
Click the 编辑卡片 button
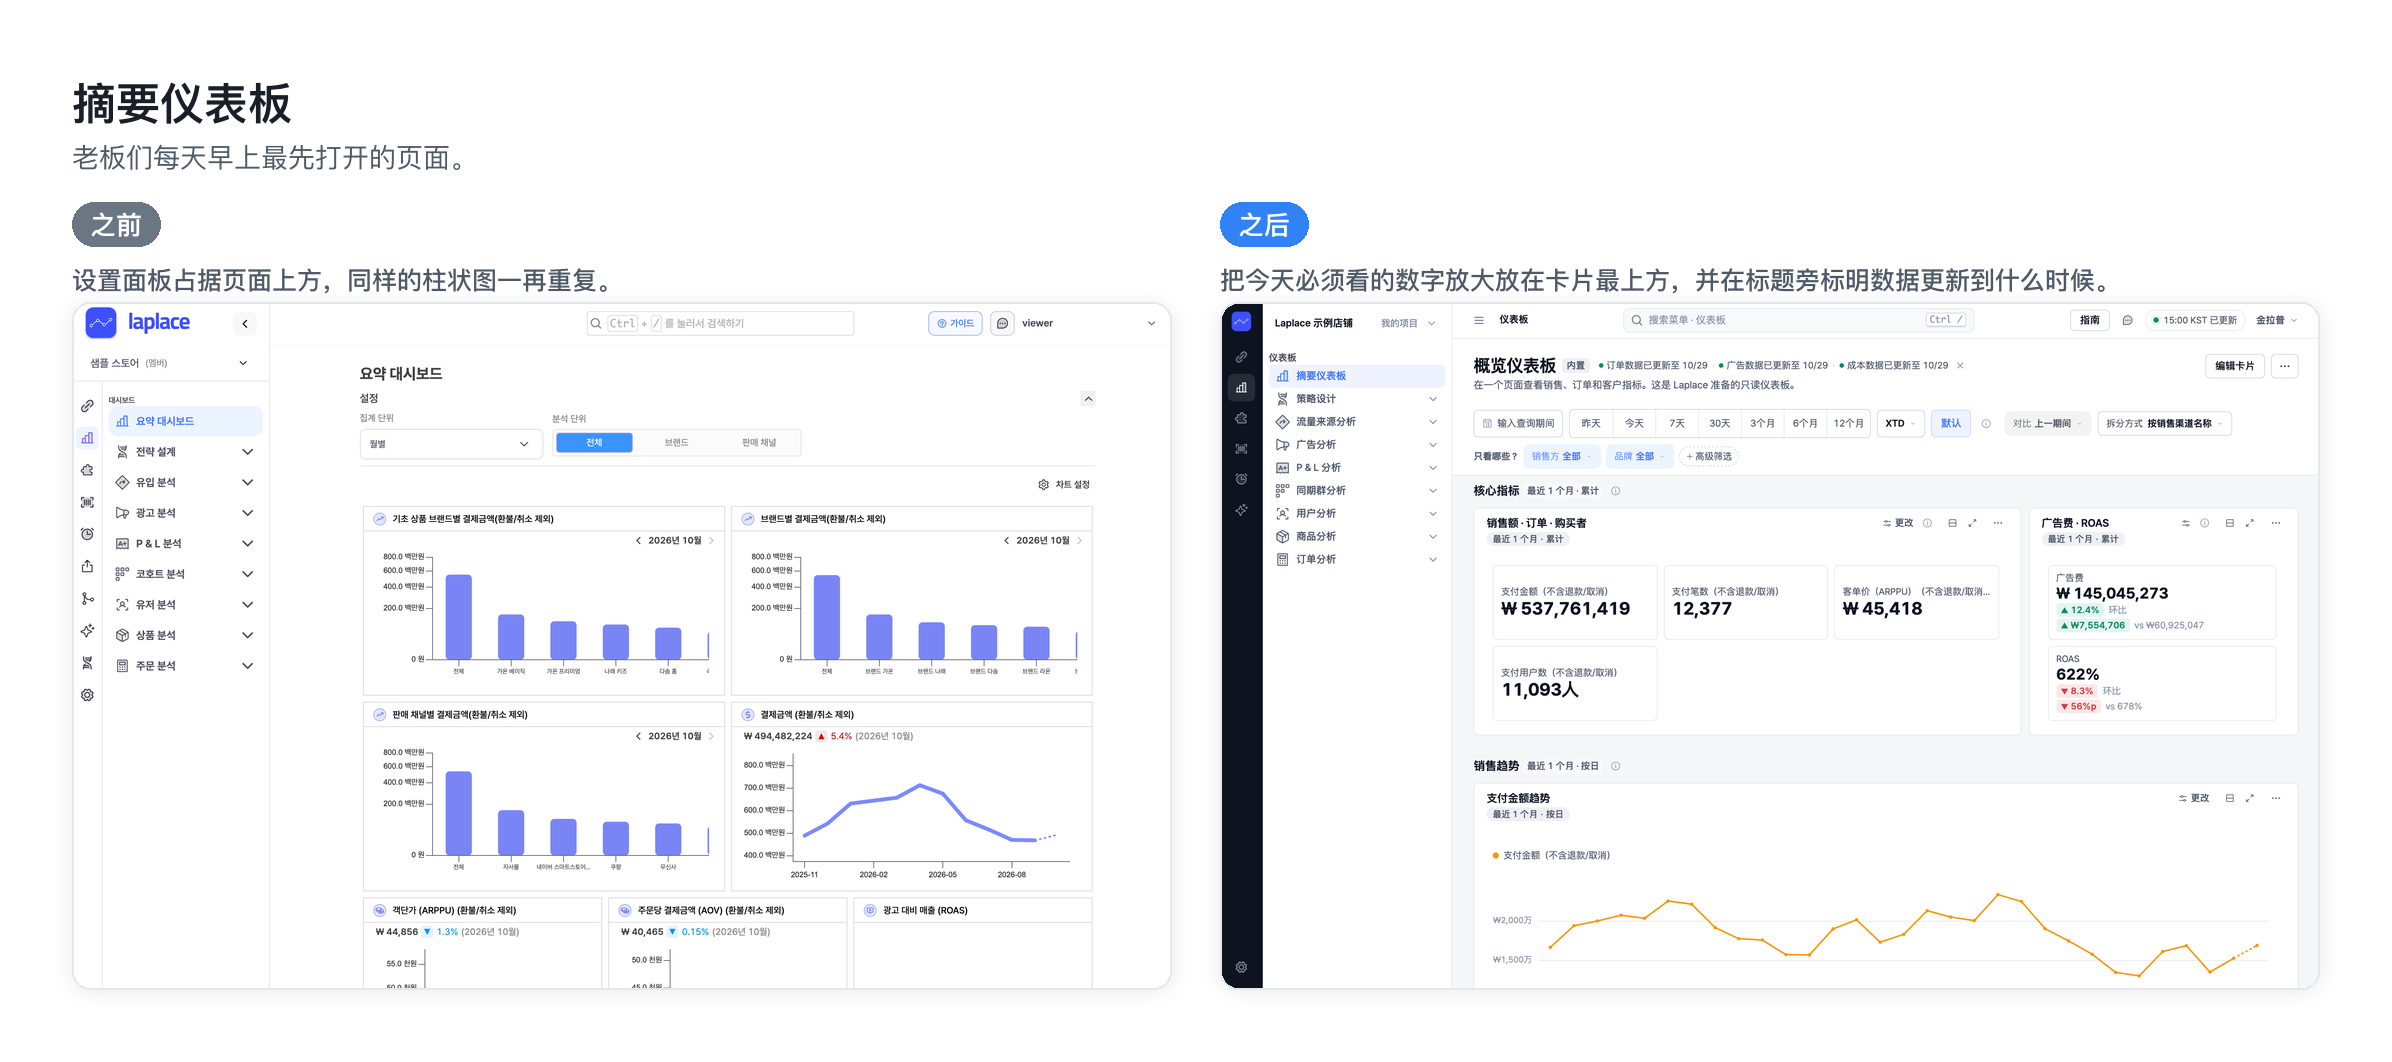pyautogui.click(x=2235, y=366)
